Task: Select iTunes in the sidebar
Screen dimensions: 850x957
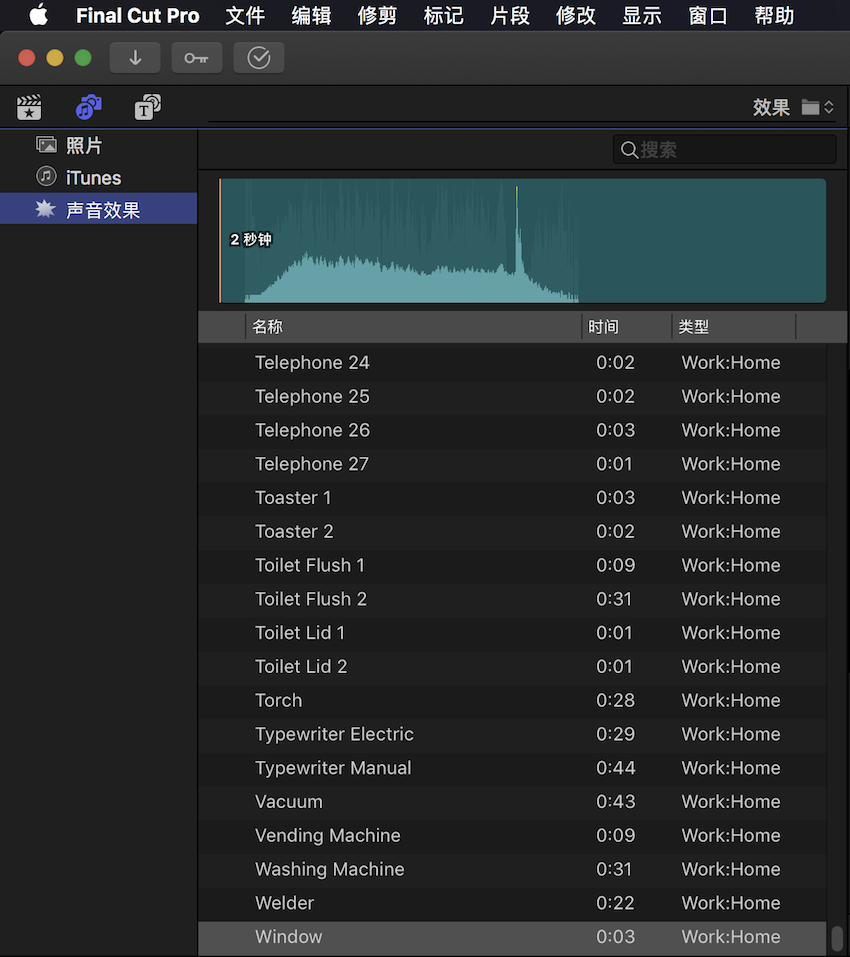Action: coord(98,178)
